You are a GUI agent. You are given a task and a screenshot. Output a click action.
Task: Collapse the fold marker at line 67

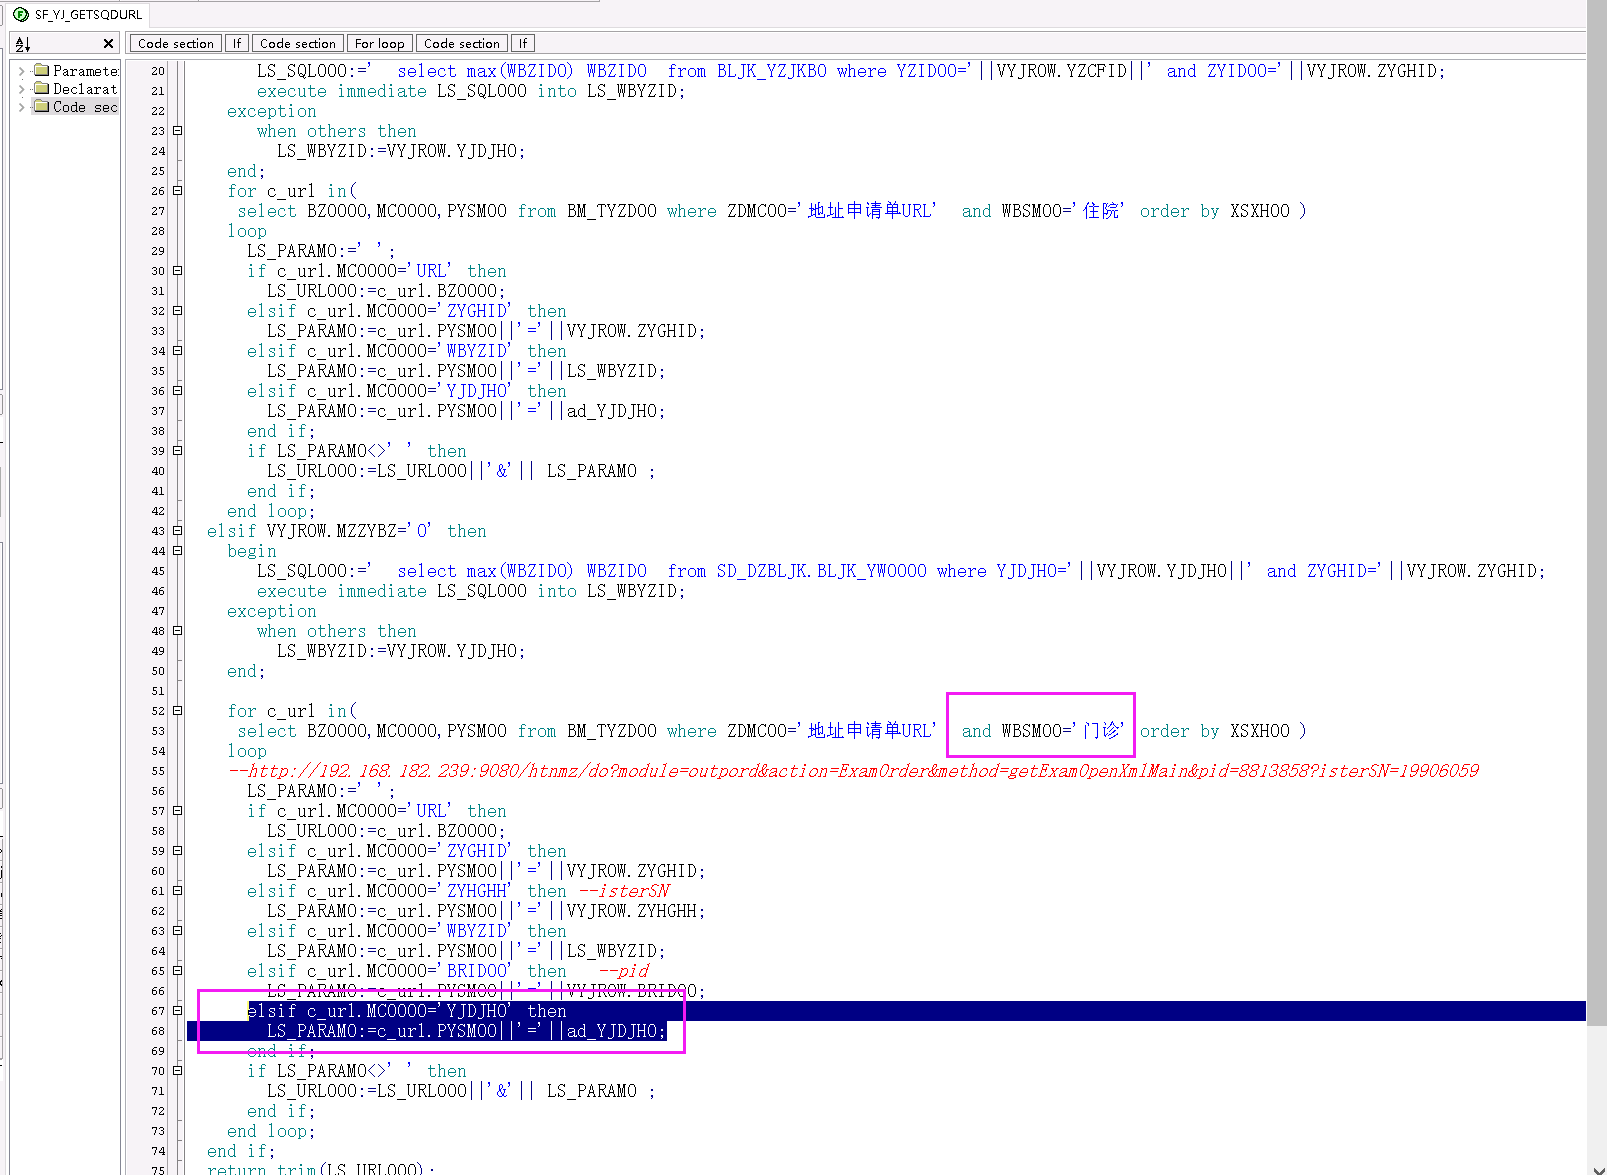tap(177, 1011)
